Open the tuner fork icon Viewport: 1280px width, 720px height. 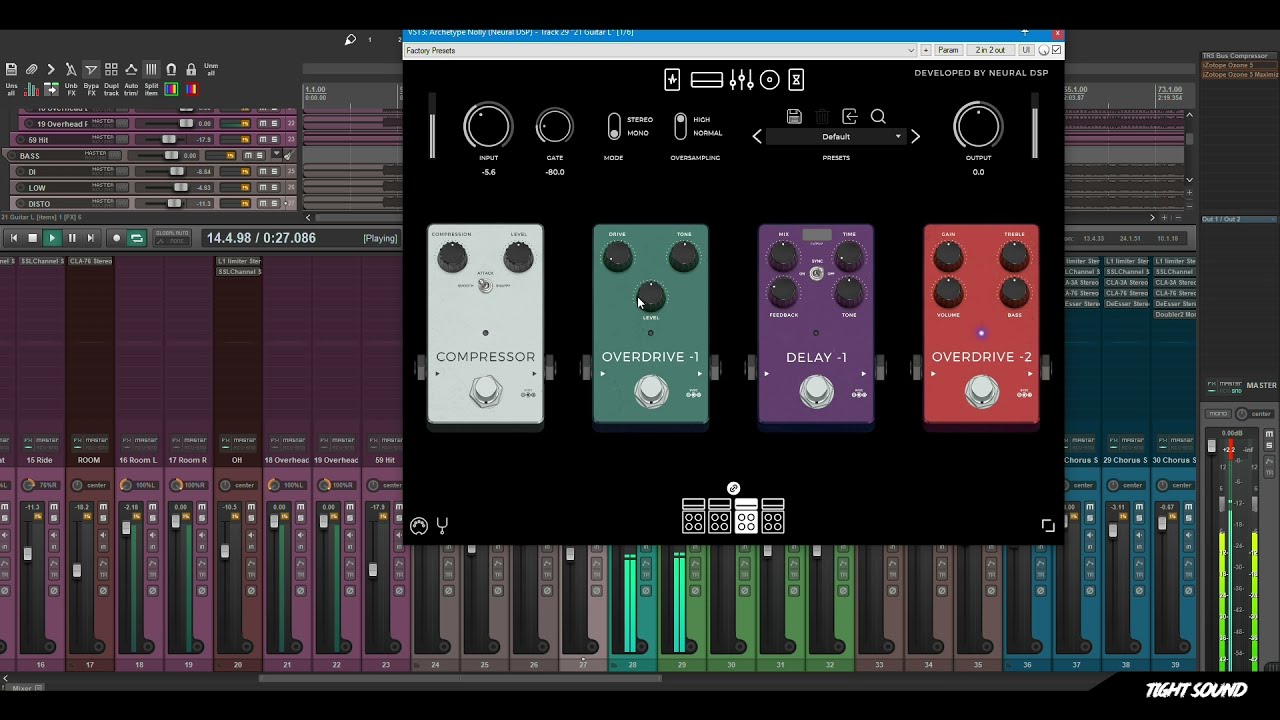click(442, 525)
